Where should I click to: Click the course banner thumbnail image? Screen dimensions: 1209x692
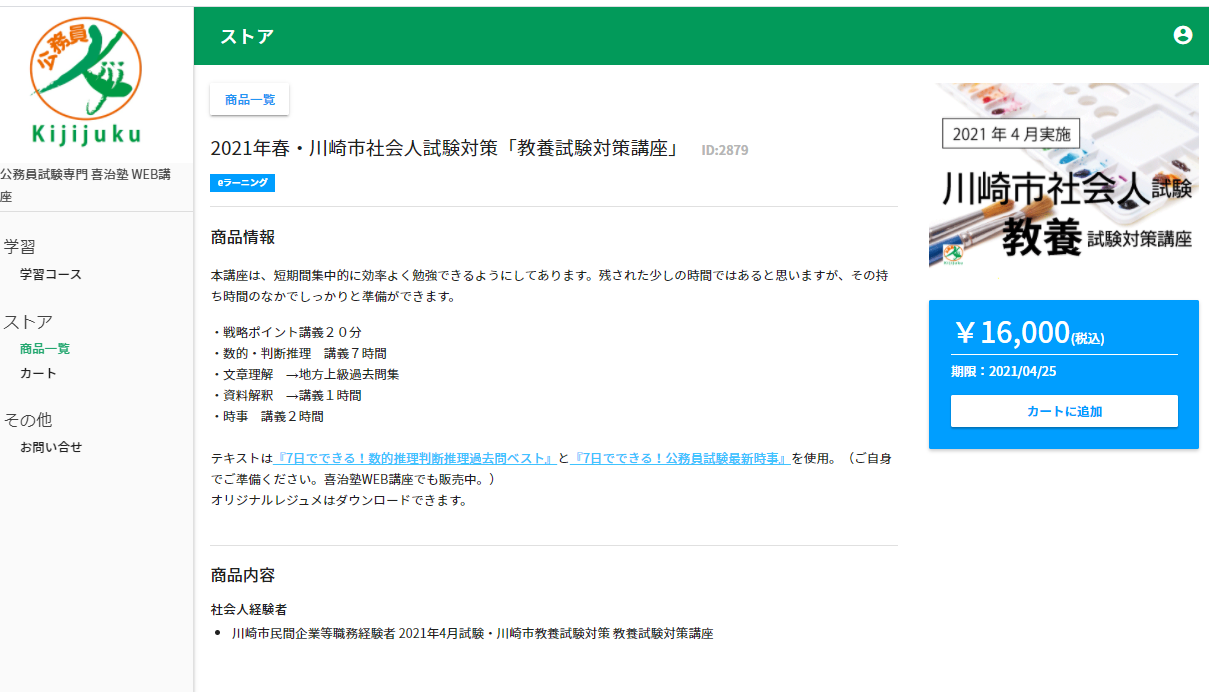click(1064, 175)
